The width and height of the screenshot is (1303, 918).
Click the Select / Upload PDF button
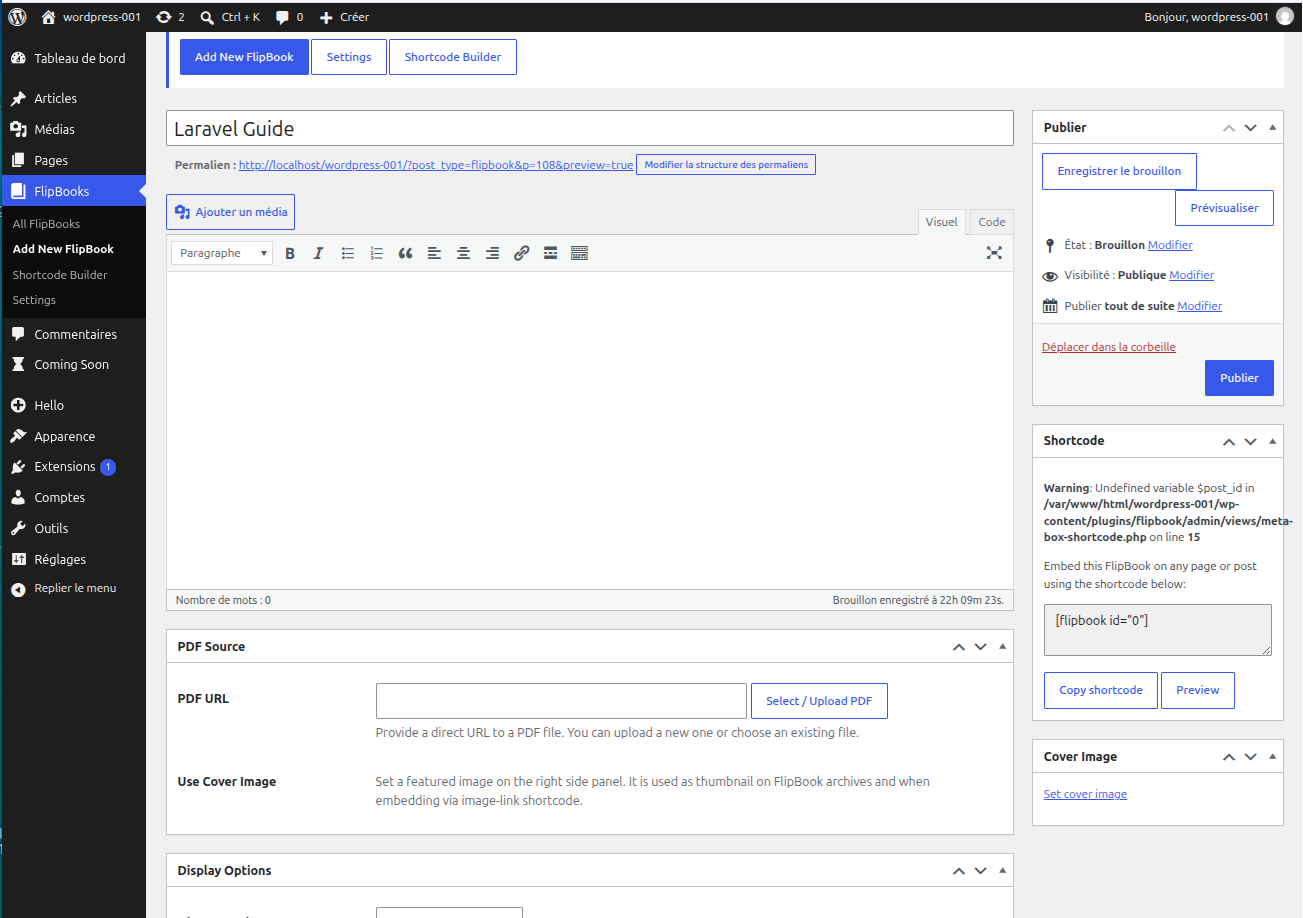[819, 701]
